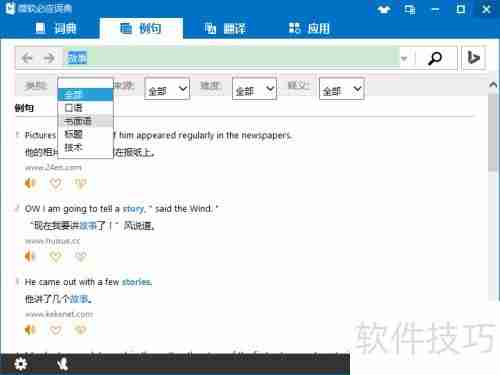Select the 例句 tab
Image resolution: width=500 pixels, height=375 pixels.
pyautogui.click(x=141, y=29)
